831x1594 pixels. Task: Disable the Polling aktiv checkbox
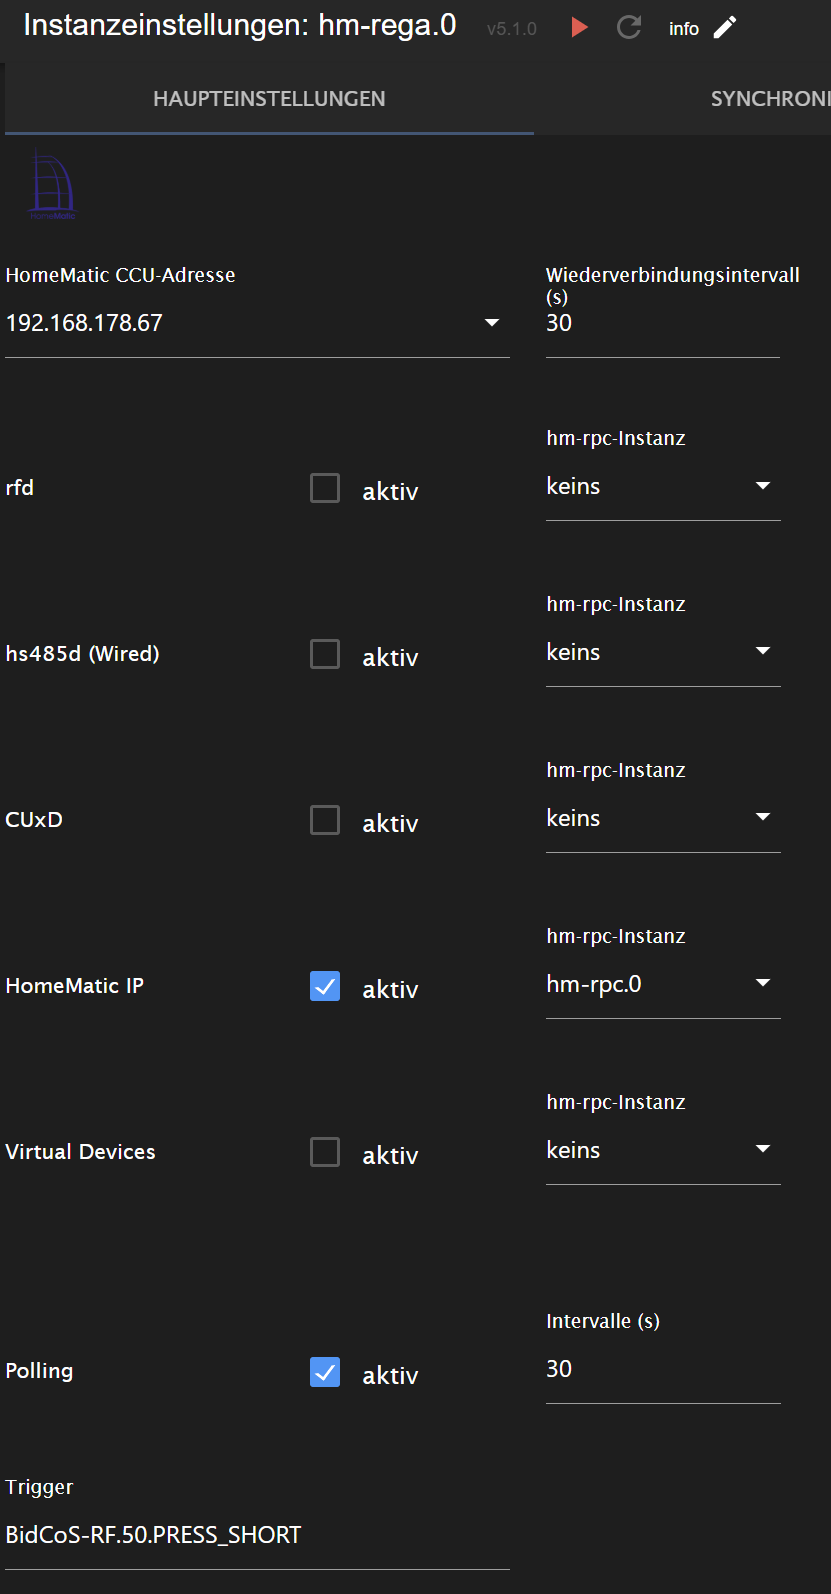click(325, 1372)
